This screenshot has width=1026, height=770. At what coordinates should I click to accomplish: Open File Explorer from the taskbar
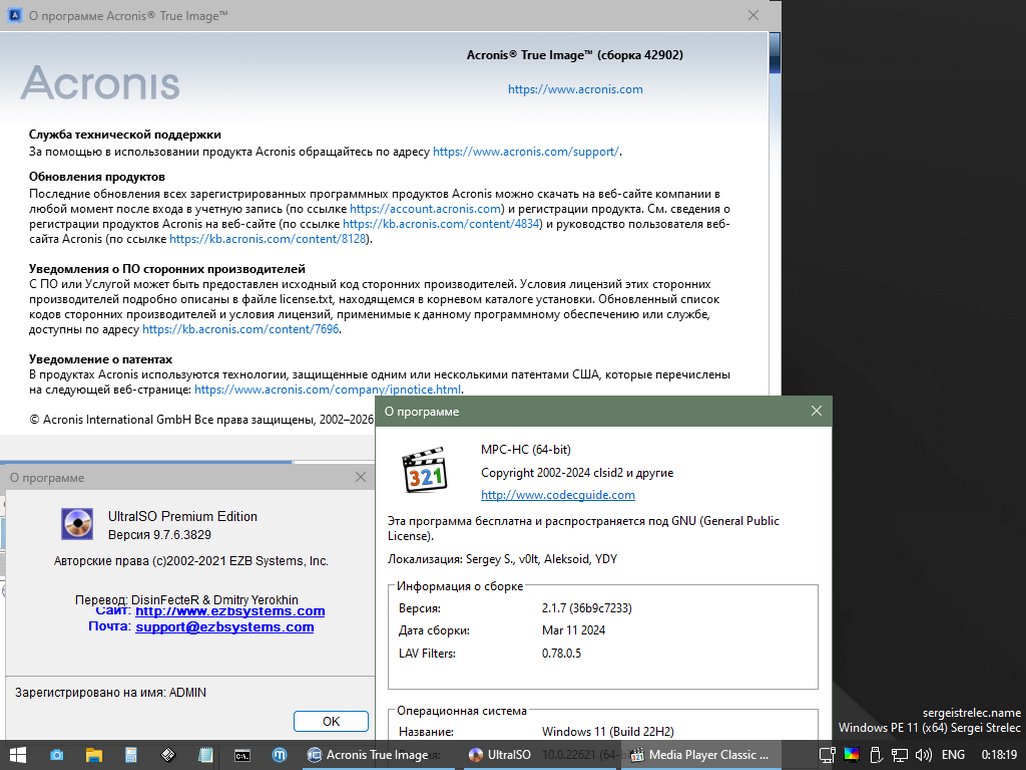(x=94, y=755)
